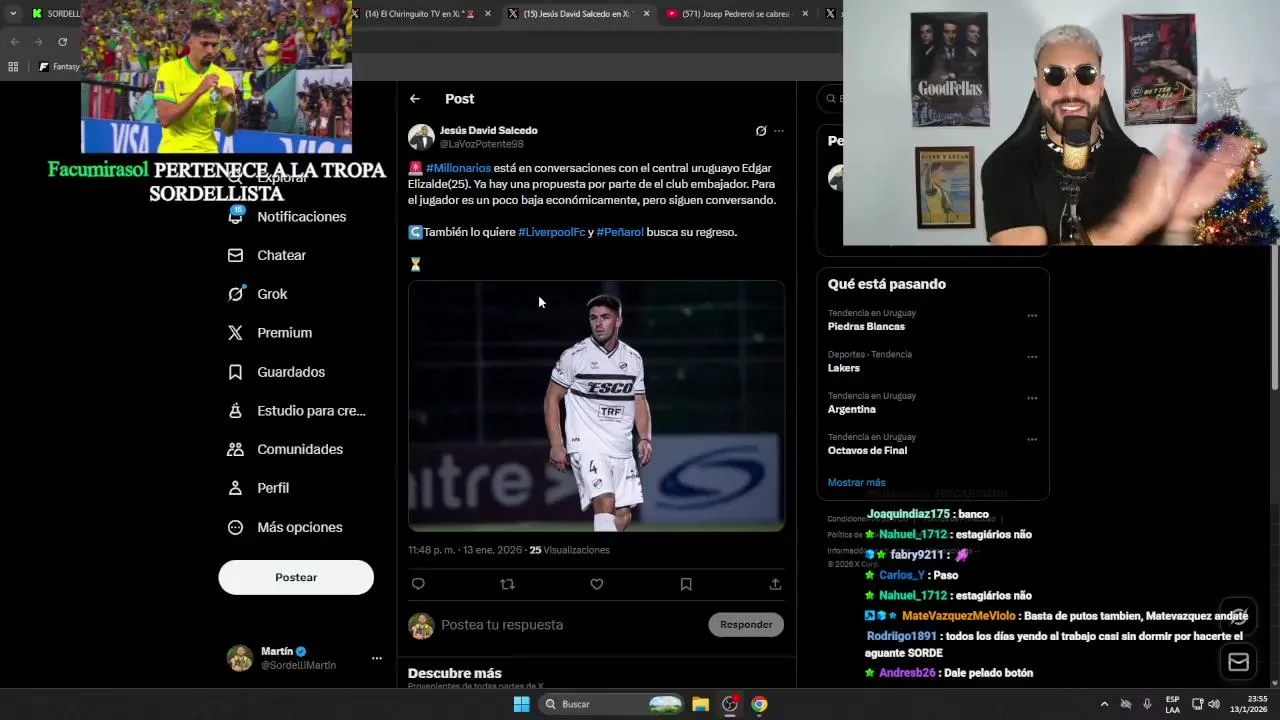Click the taskbar volume speaker icon
Viewport: 1280px width, 720px height.
point(1214,704)
